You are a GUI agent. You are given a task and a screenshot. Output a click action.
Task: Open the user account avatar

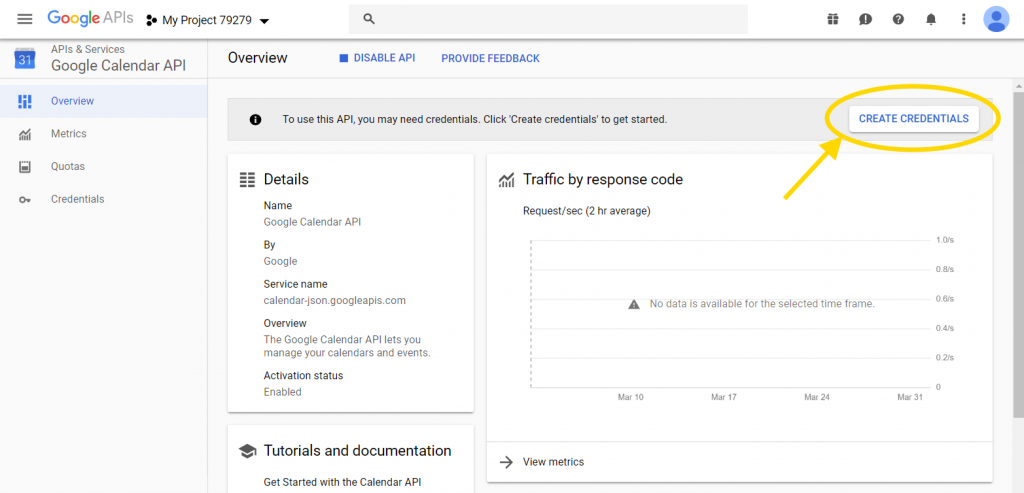(996, 19)
